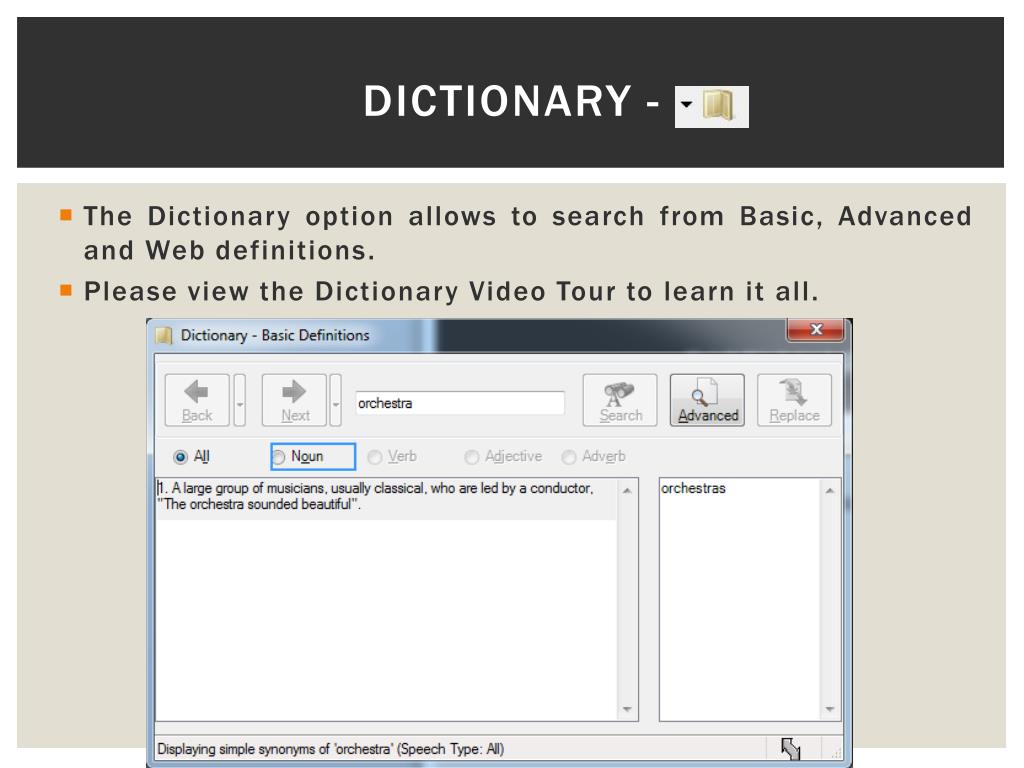The image size is (1024, 768).
Task: Click definitions pane scroll down arrow
Action: point(627,709)
